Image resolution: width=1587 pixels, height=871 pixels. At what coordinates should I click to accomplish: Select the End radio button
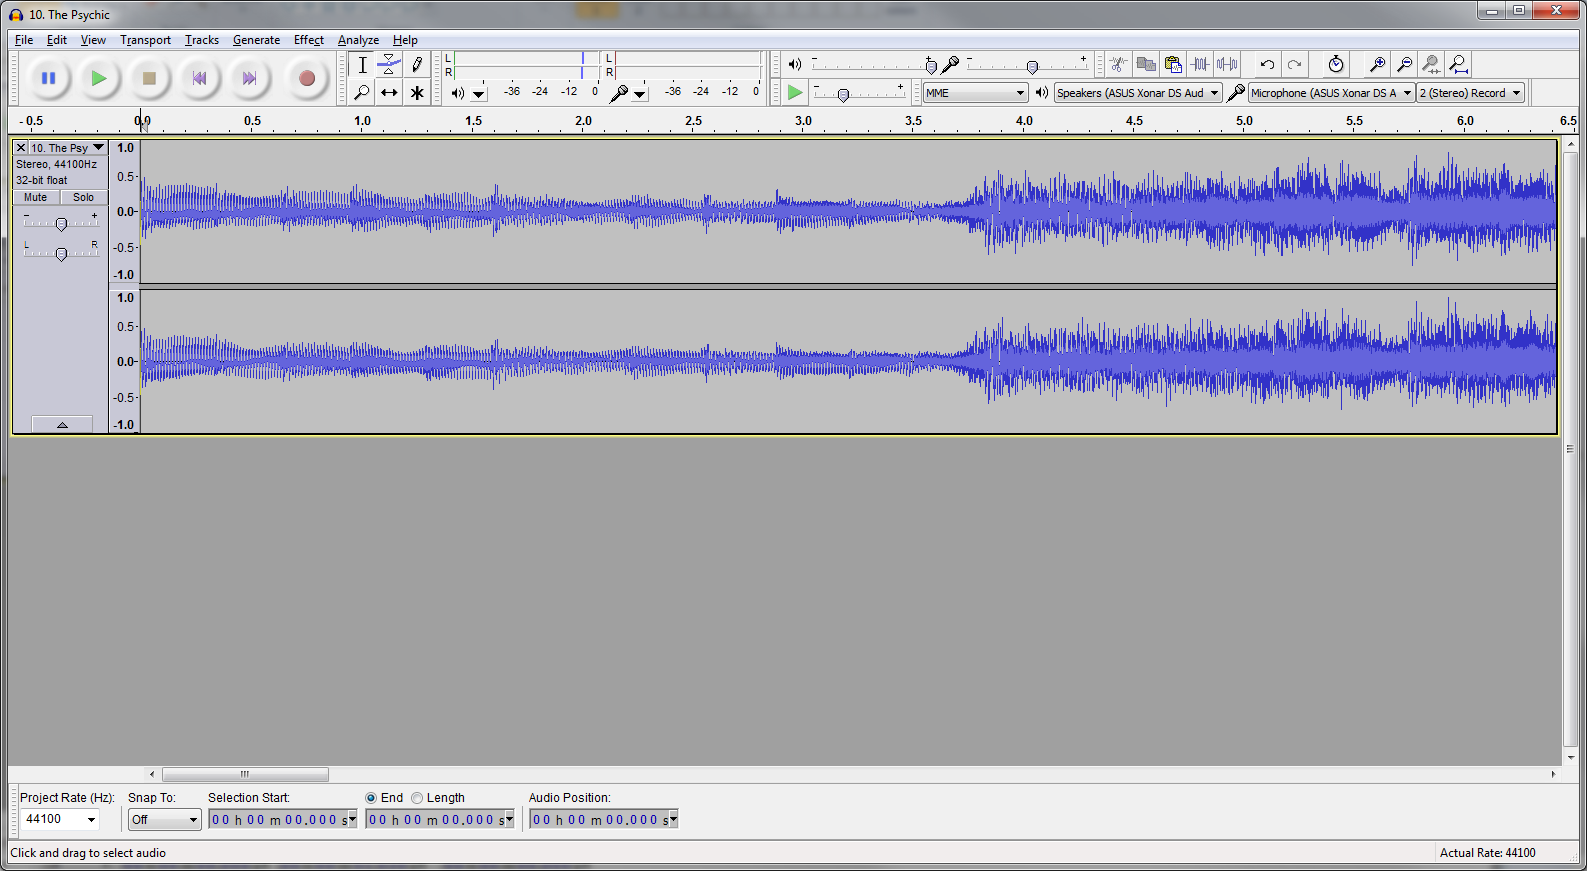pyautogui.click(x=371, y=798)
